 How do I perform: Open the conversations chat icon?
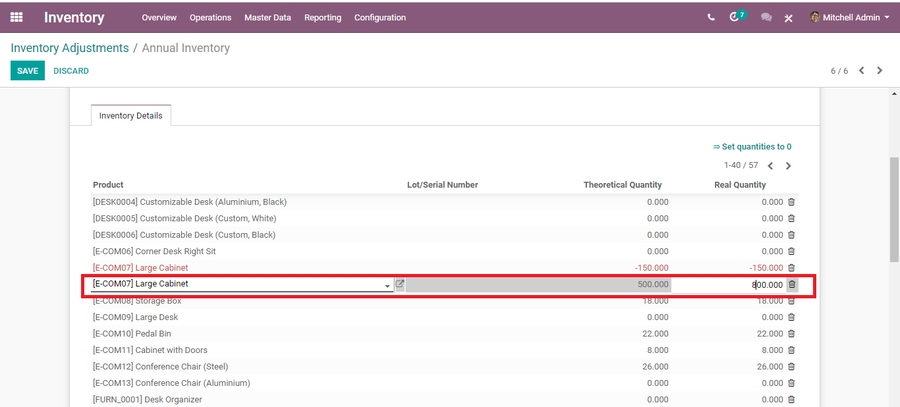766,17
